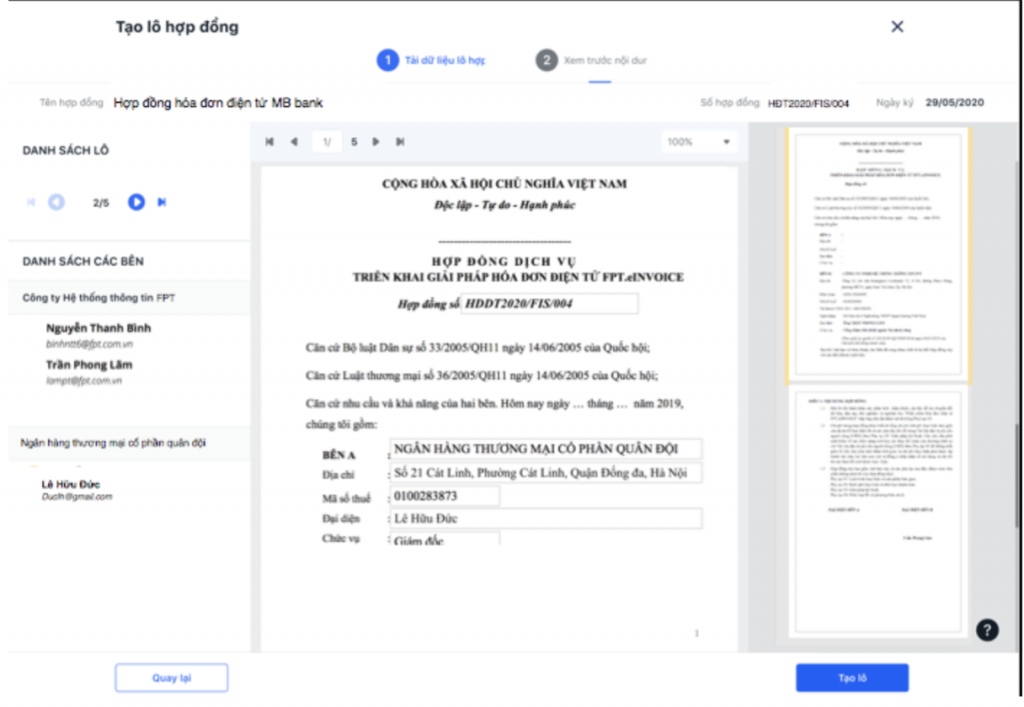This screenshot has width=1024, height=707.
Task: Click the 2/5 batch counter text
Action: point(101,203)
